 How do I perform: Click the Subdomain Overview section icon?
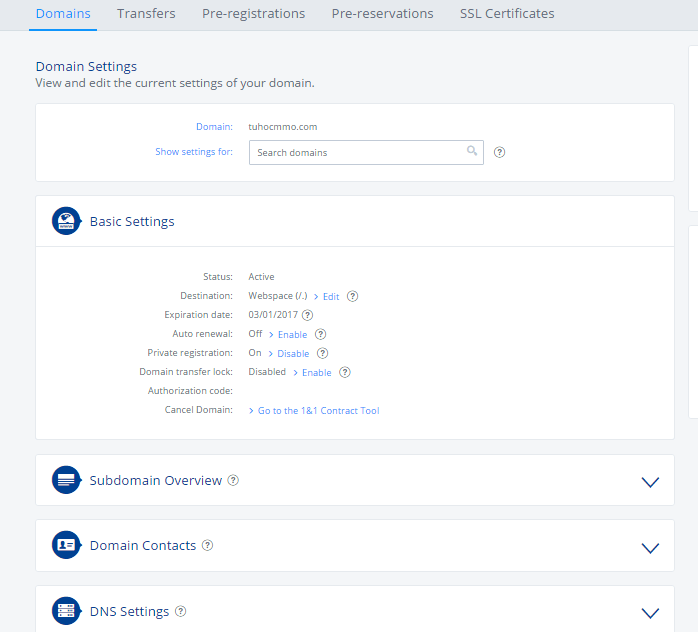pos(66,480)
